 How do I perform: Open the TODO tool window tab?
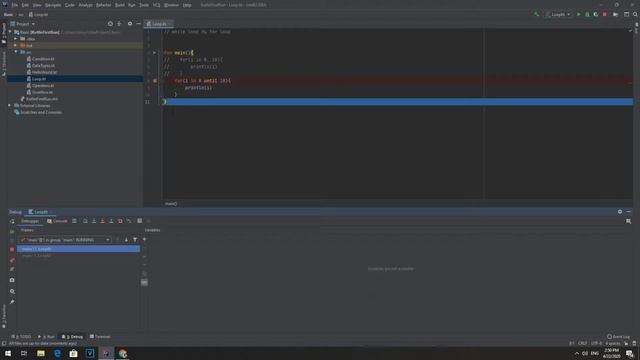(21, 337)
